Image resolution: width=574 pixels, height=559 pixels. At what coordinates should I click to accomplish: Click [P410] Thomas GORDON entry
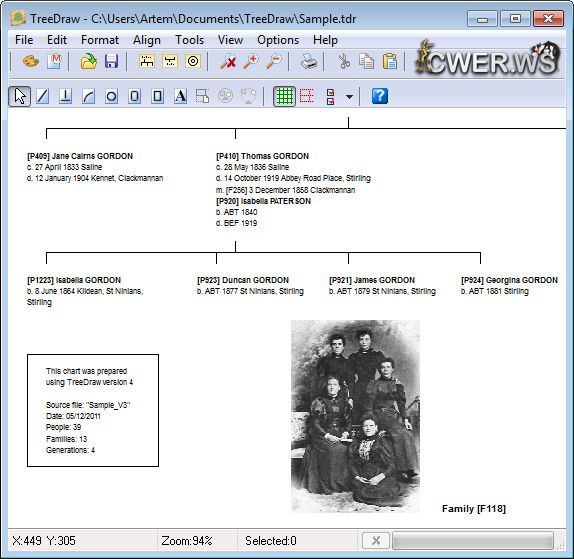point(262,156)
